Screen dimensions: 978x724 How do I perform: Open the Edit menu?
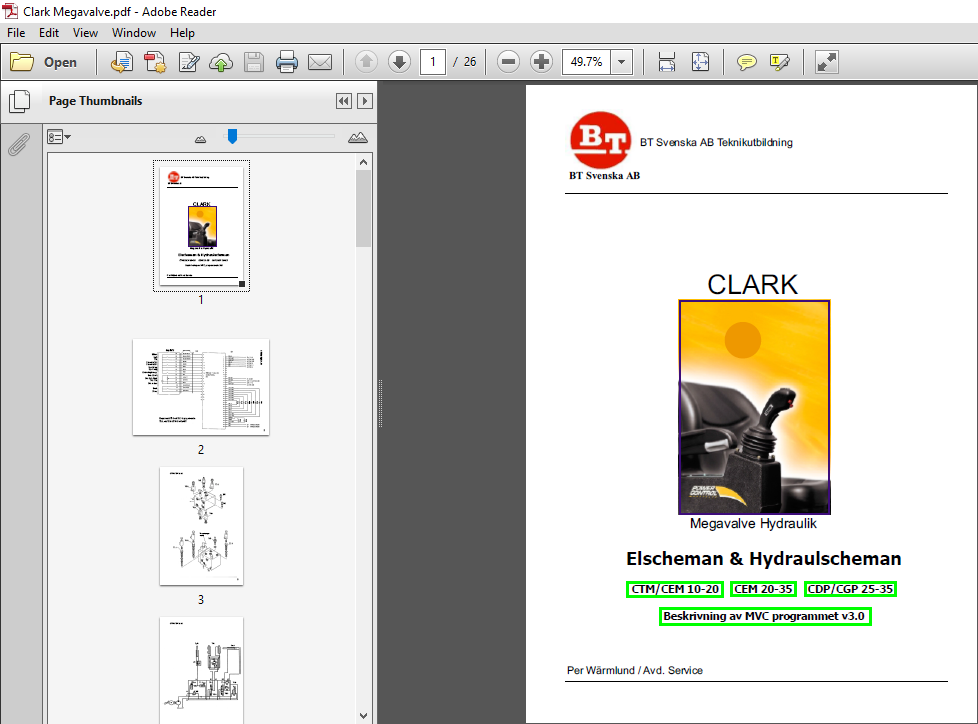point(49,33)
